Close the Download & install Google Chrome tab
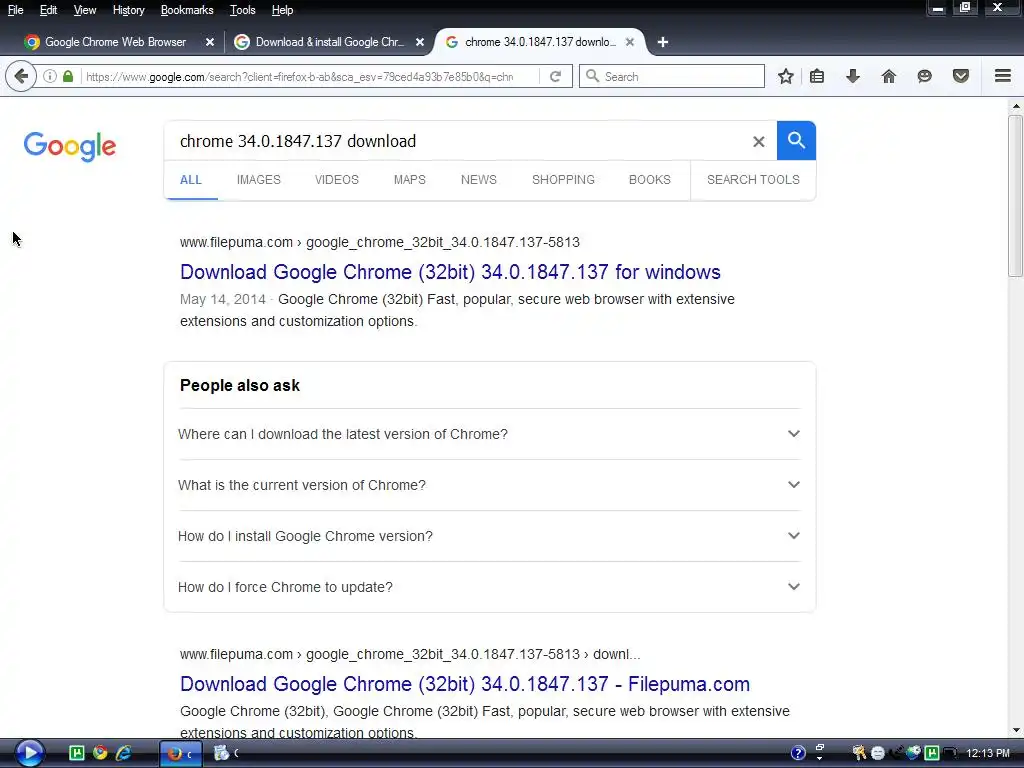Screen dimensions: 1024x768 click(420, 42)
